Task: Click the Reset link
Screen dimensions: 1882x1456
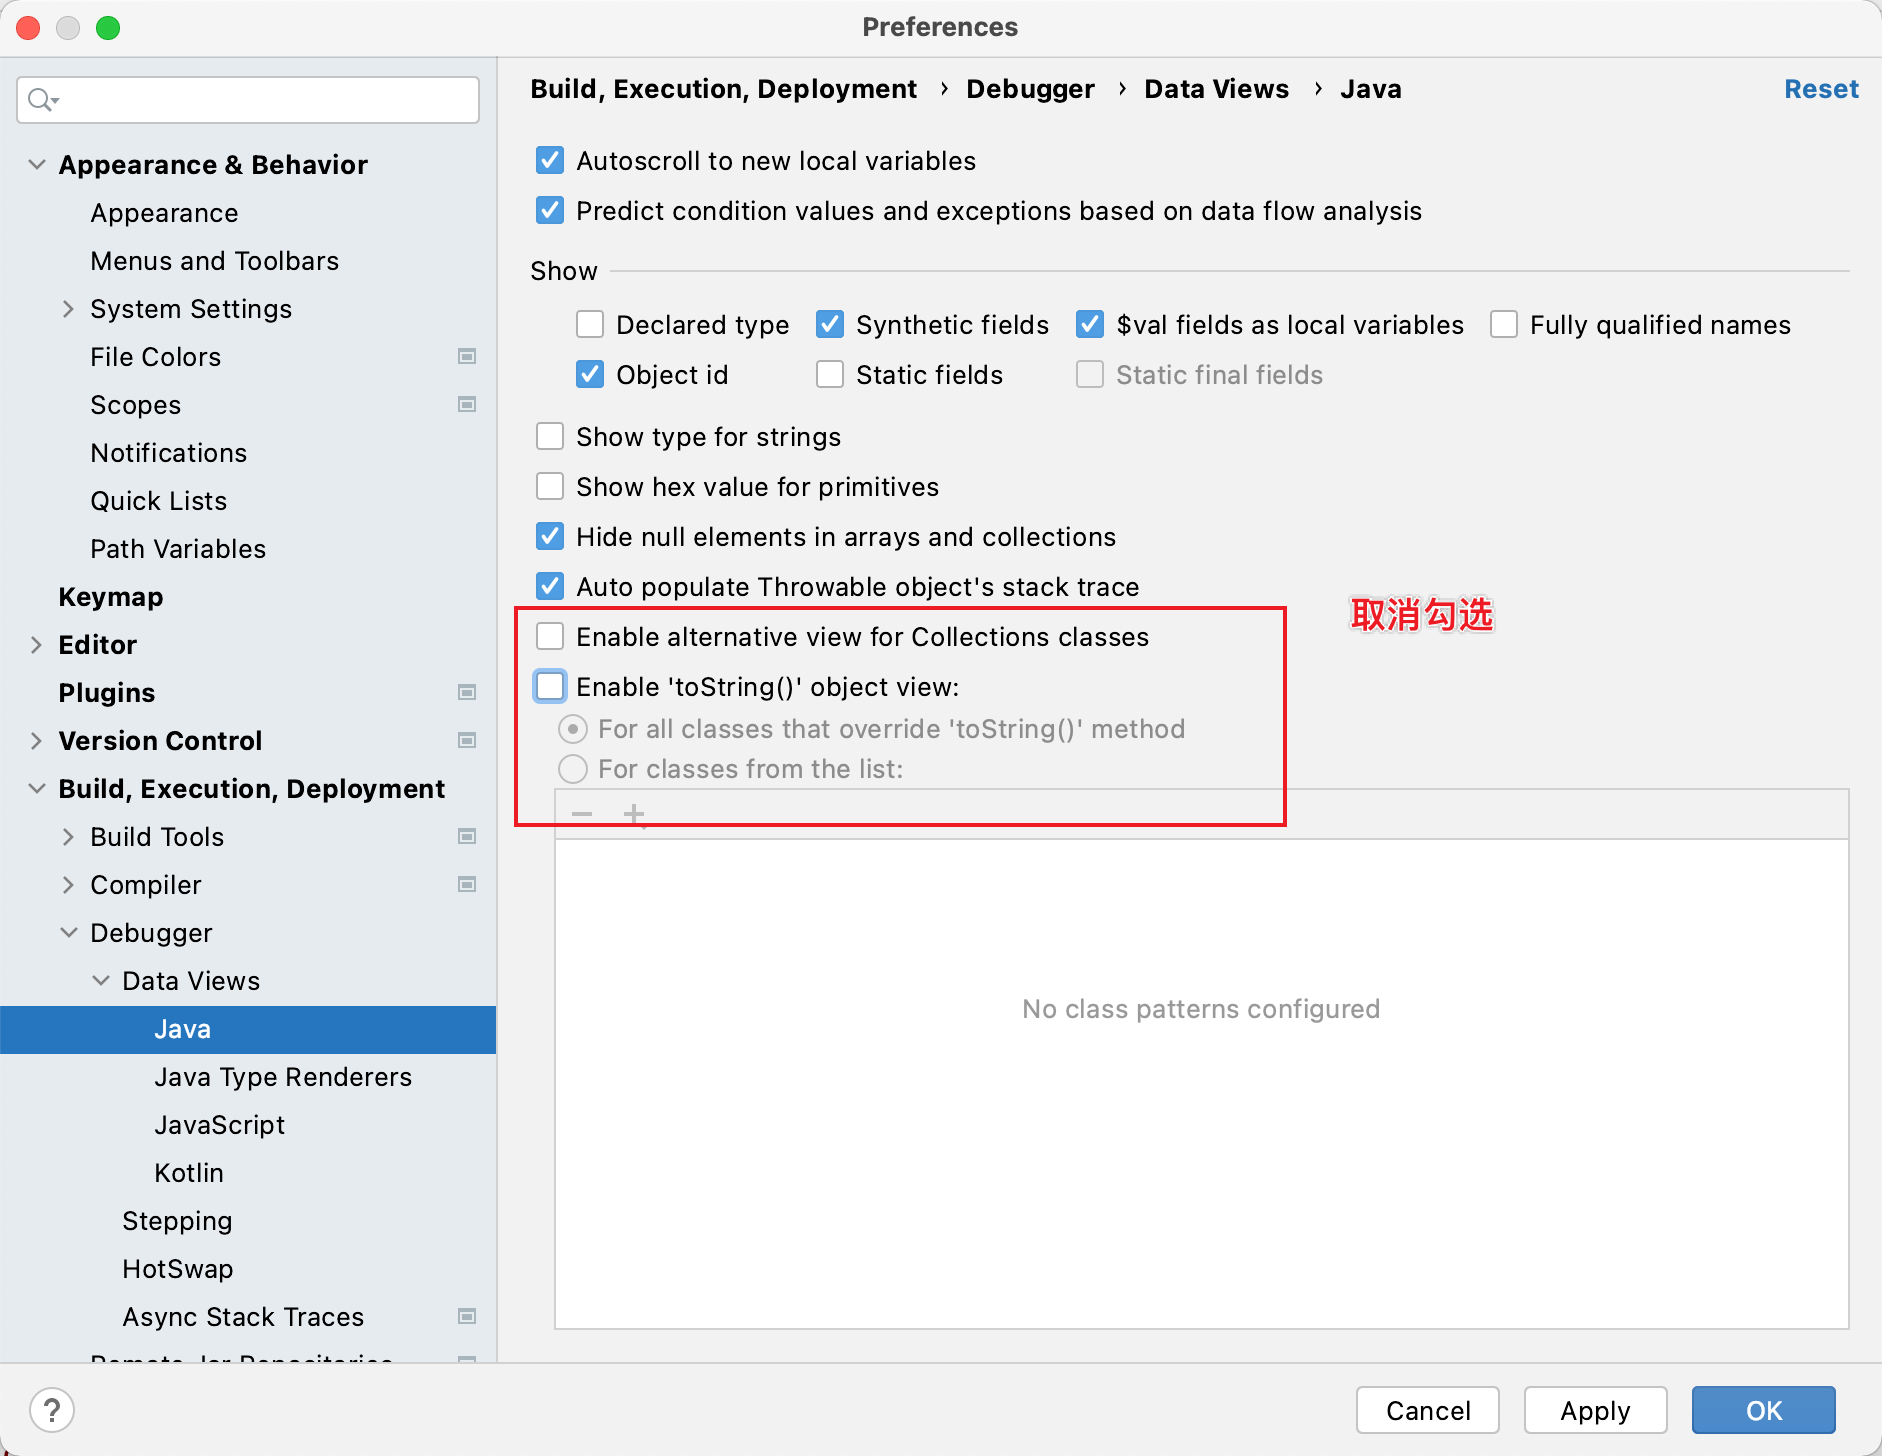Action: point(1821,89)
